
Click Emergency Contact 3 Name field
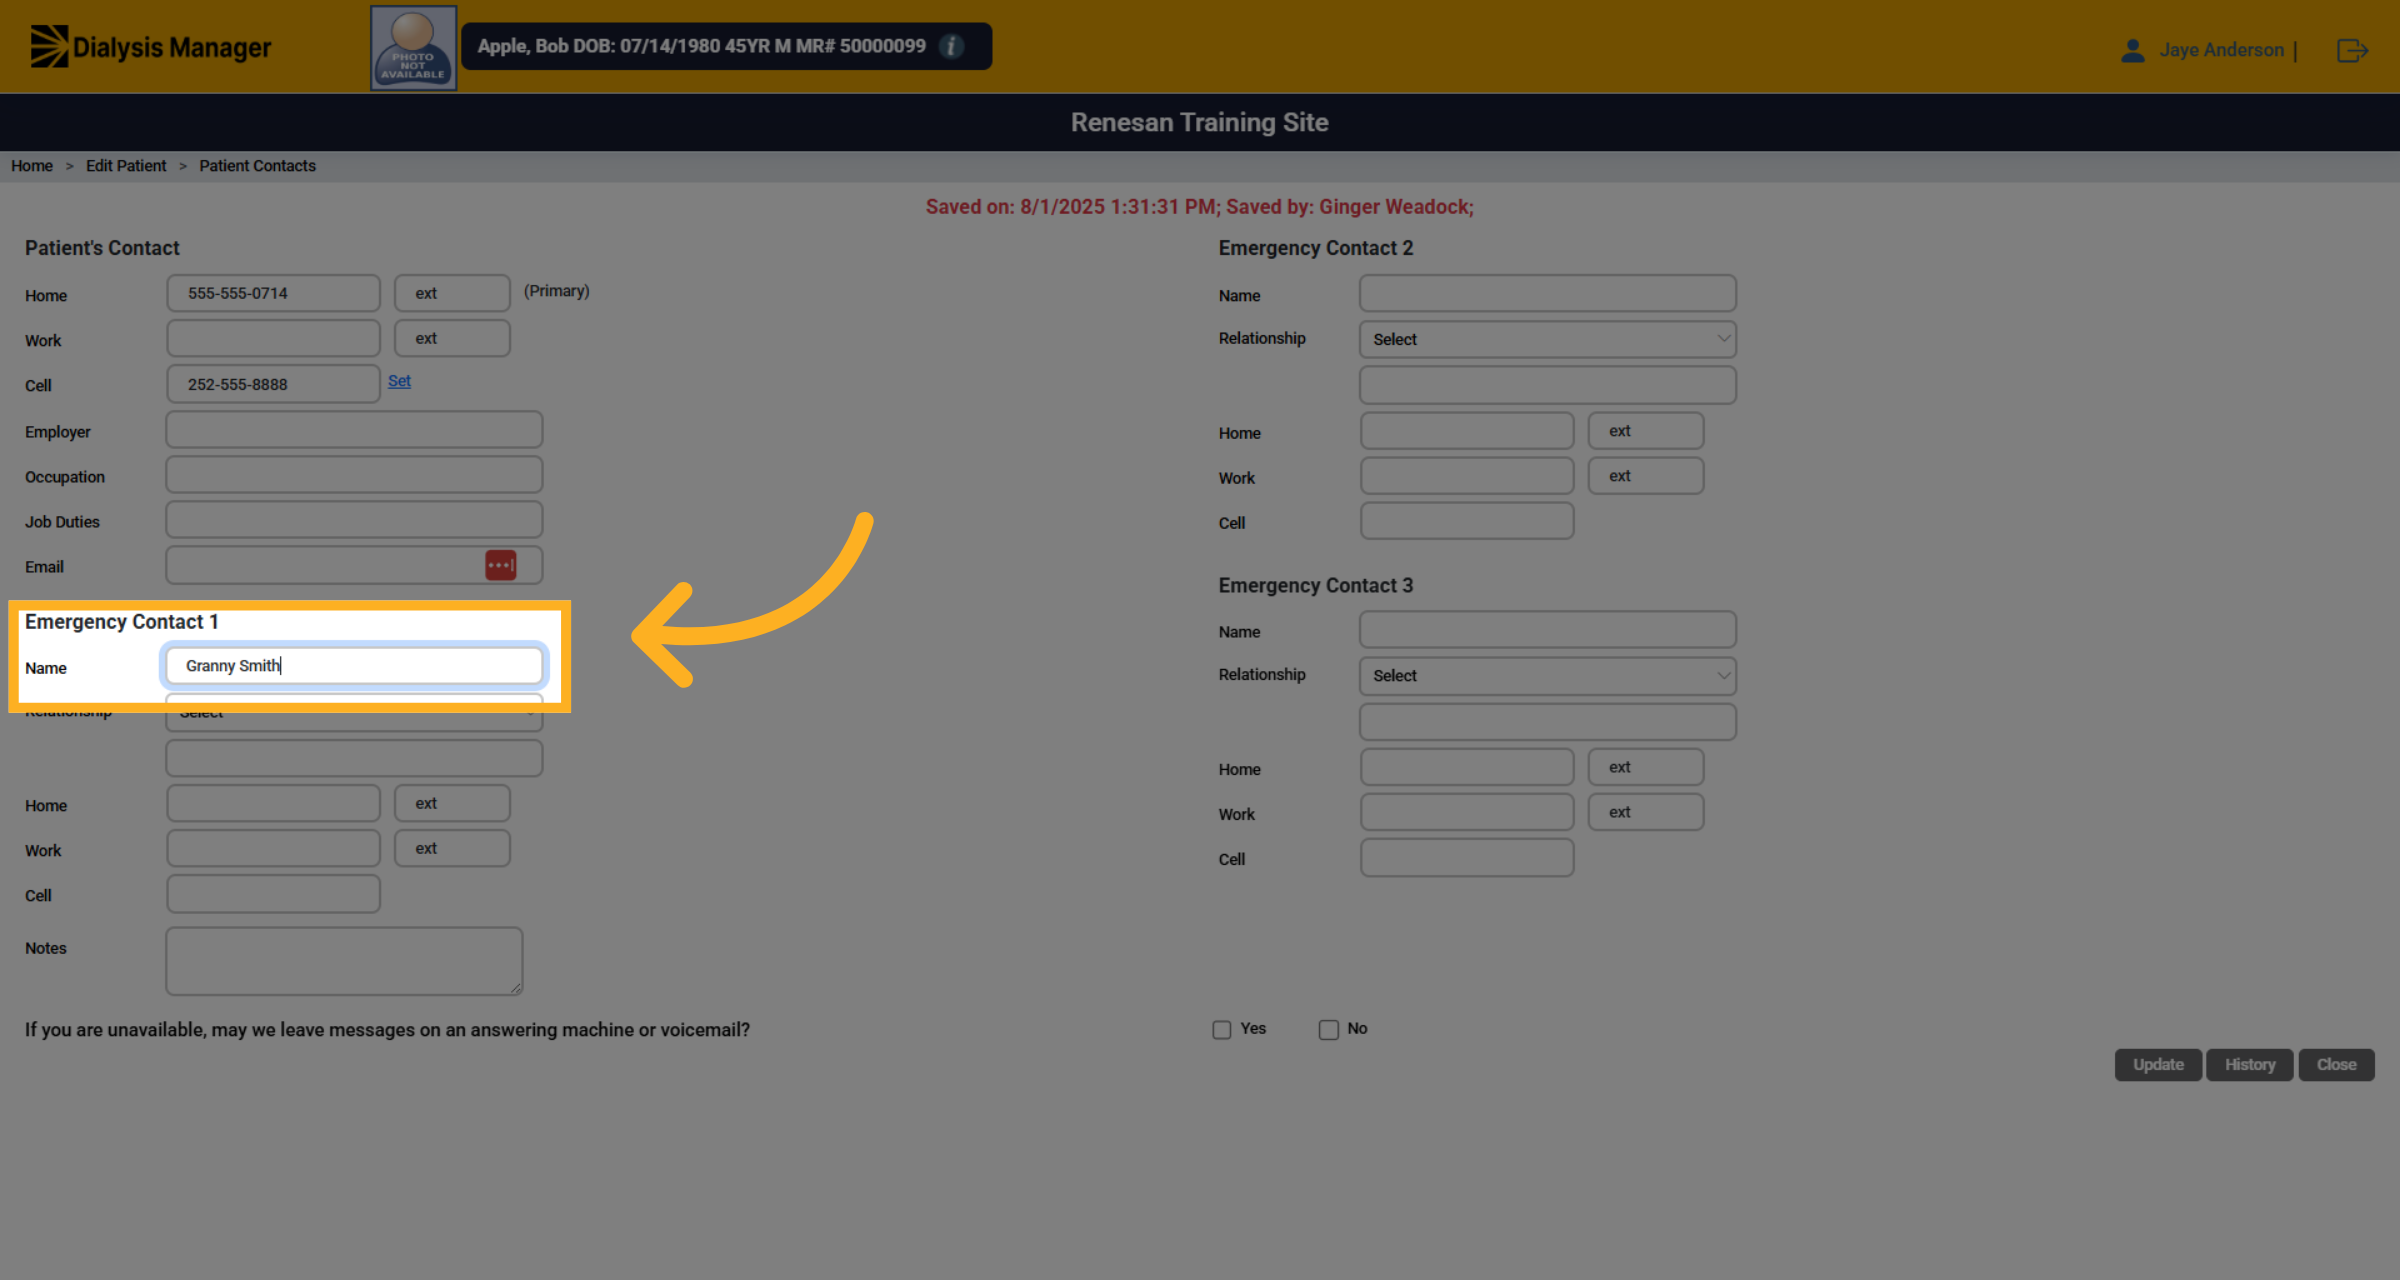pyautogui.click(x=1547, y=630)
